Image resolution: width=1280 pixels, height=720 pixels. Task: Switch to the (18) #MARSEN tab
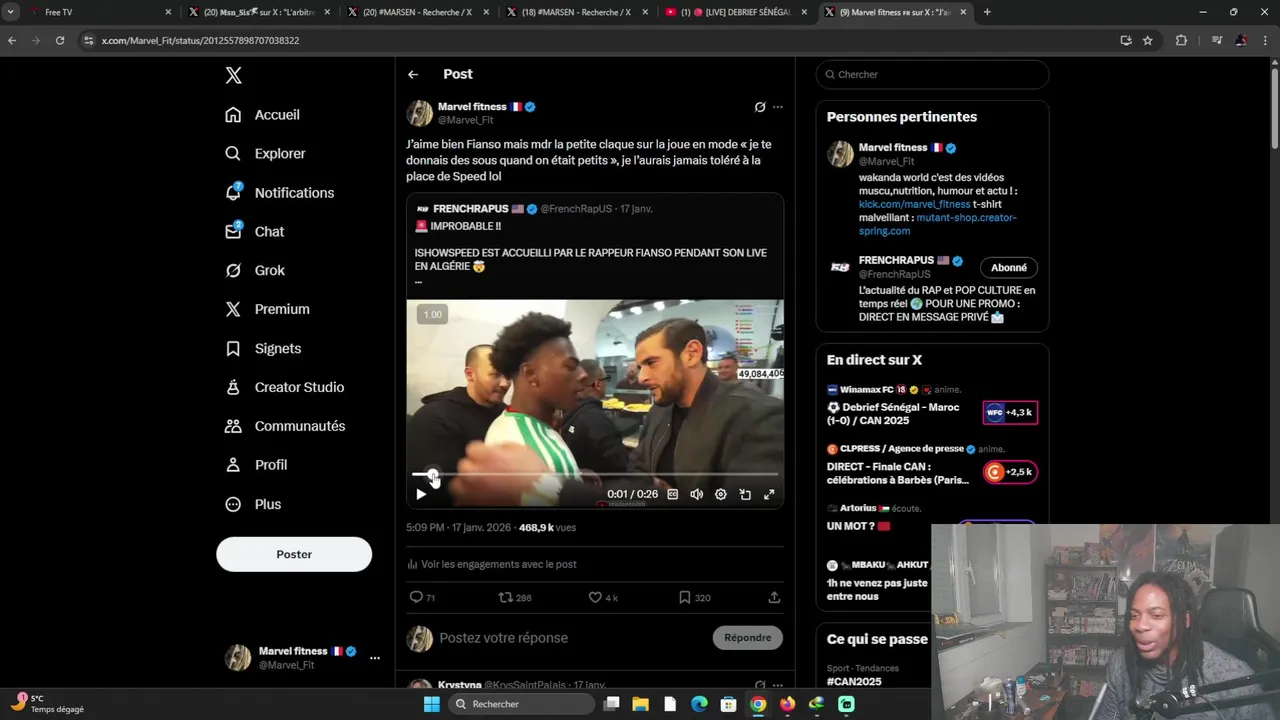point(577,12)
